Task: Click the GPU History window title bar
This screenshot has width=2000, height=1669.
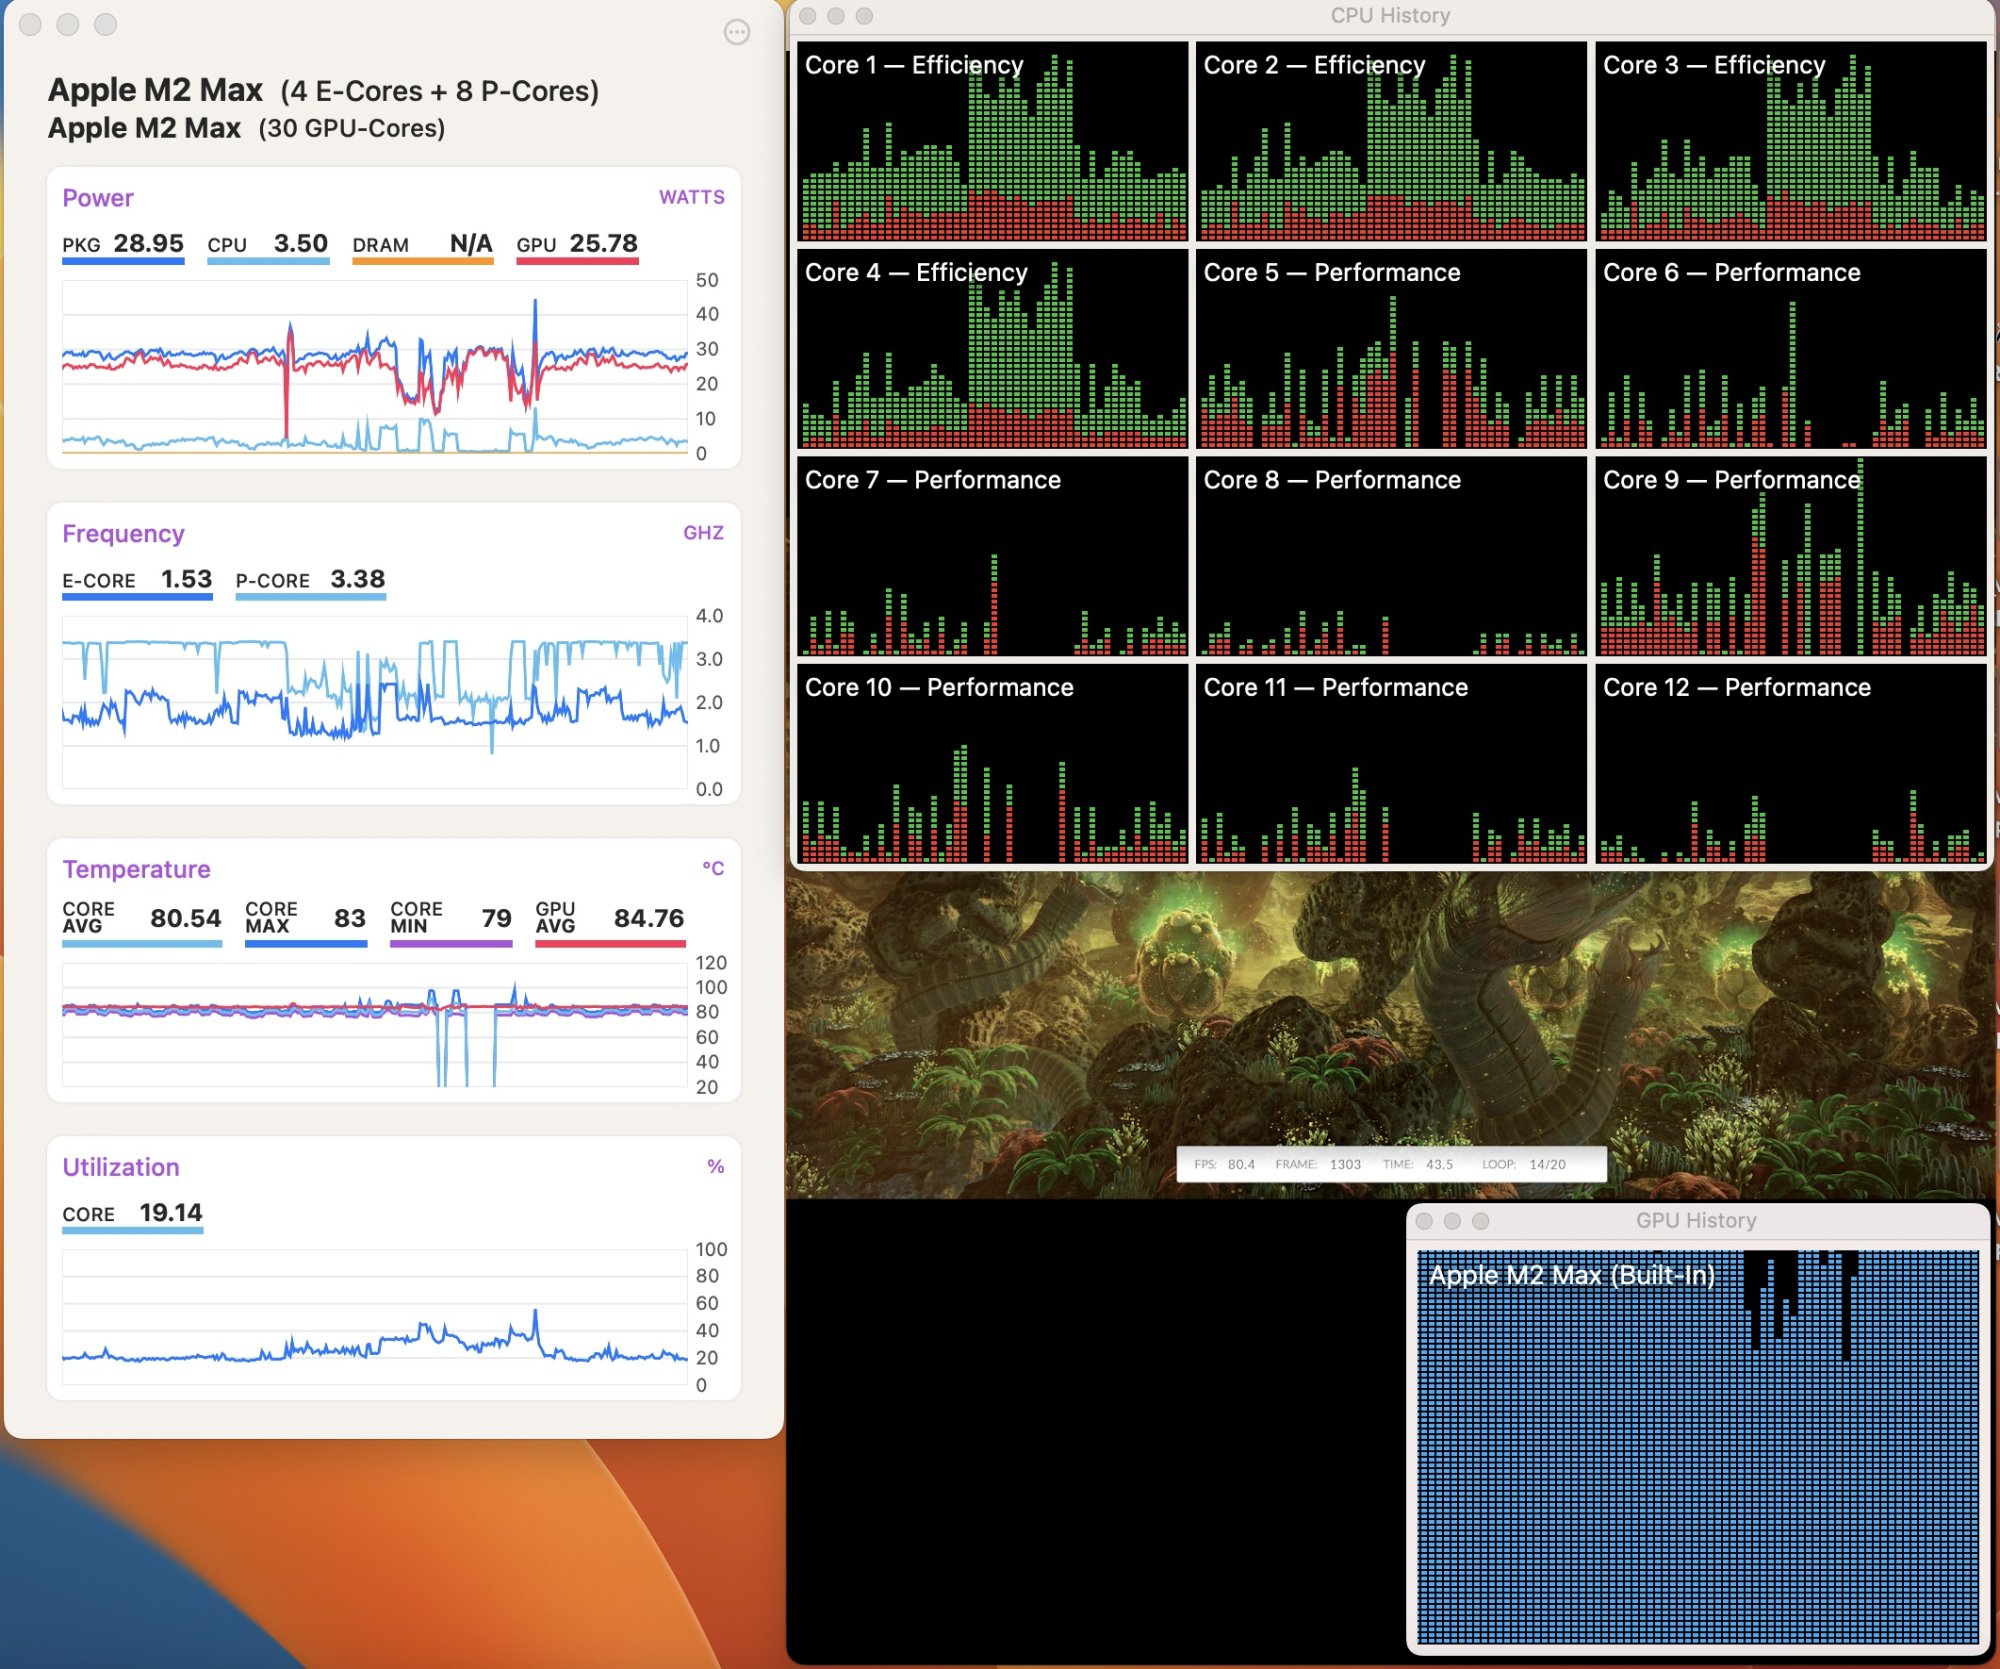Action: tap(1696, 1221)
